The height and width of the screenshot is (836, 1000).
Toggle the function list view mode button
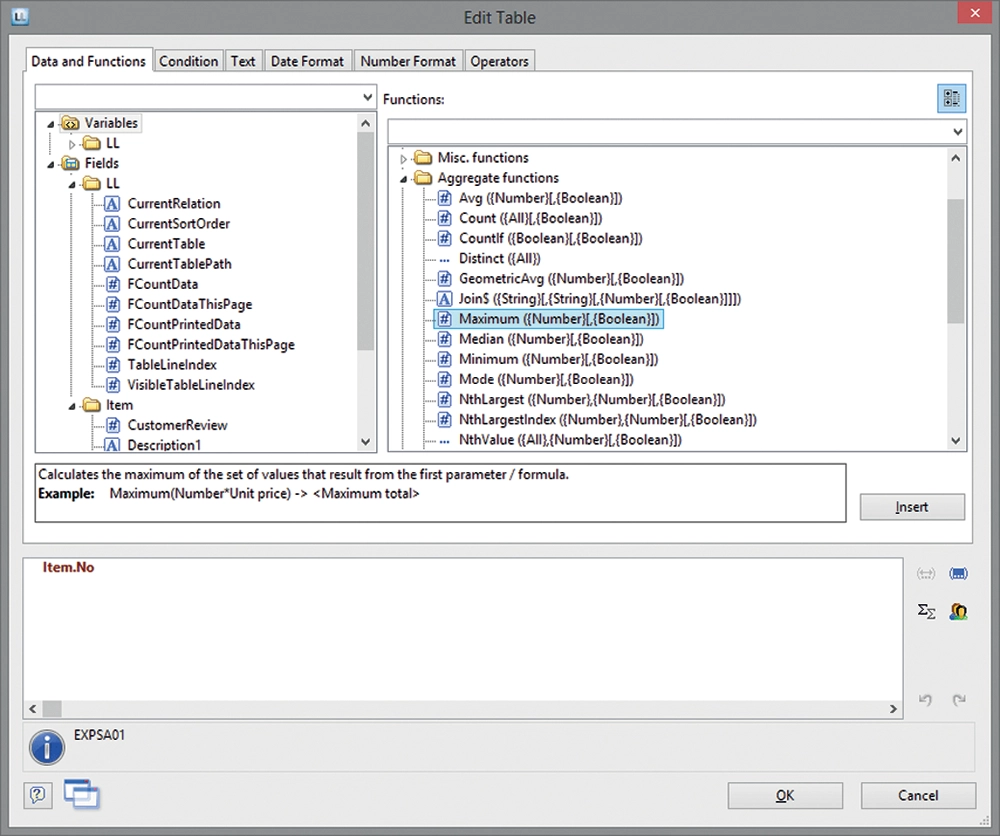click(951, 98)
